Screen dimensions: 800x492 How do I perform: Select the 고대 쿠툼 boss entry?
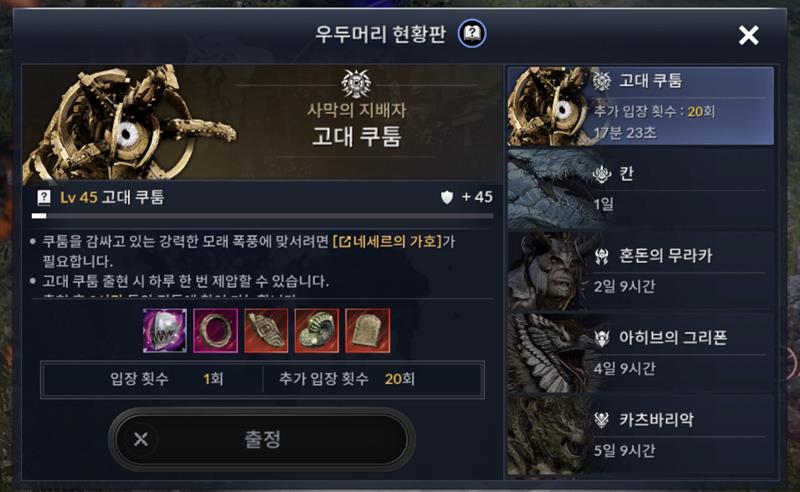[x=641, y=106]
